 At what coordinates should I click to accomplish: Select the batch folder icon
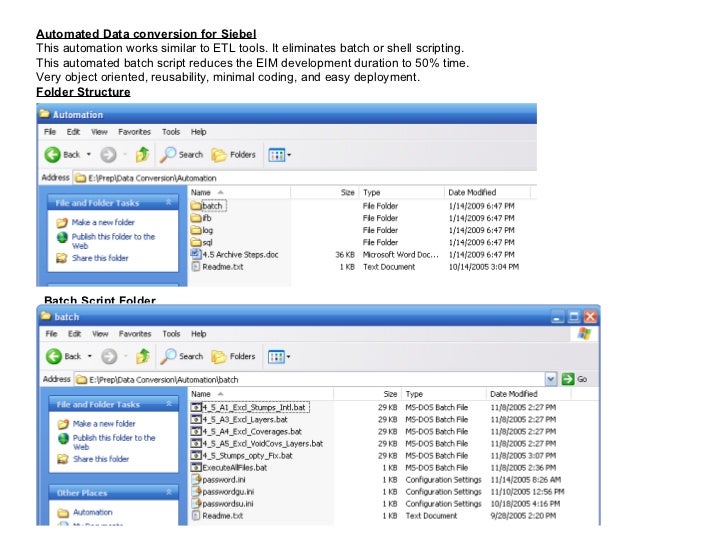pos(196,206)
